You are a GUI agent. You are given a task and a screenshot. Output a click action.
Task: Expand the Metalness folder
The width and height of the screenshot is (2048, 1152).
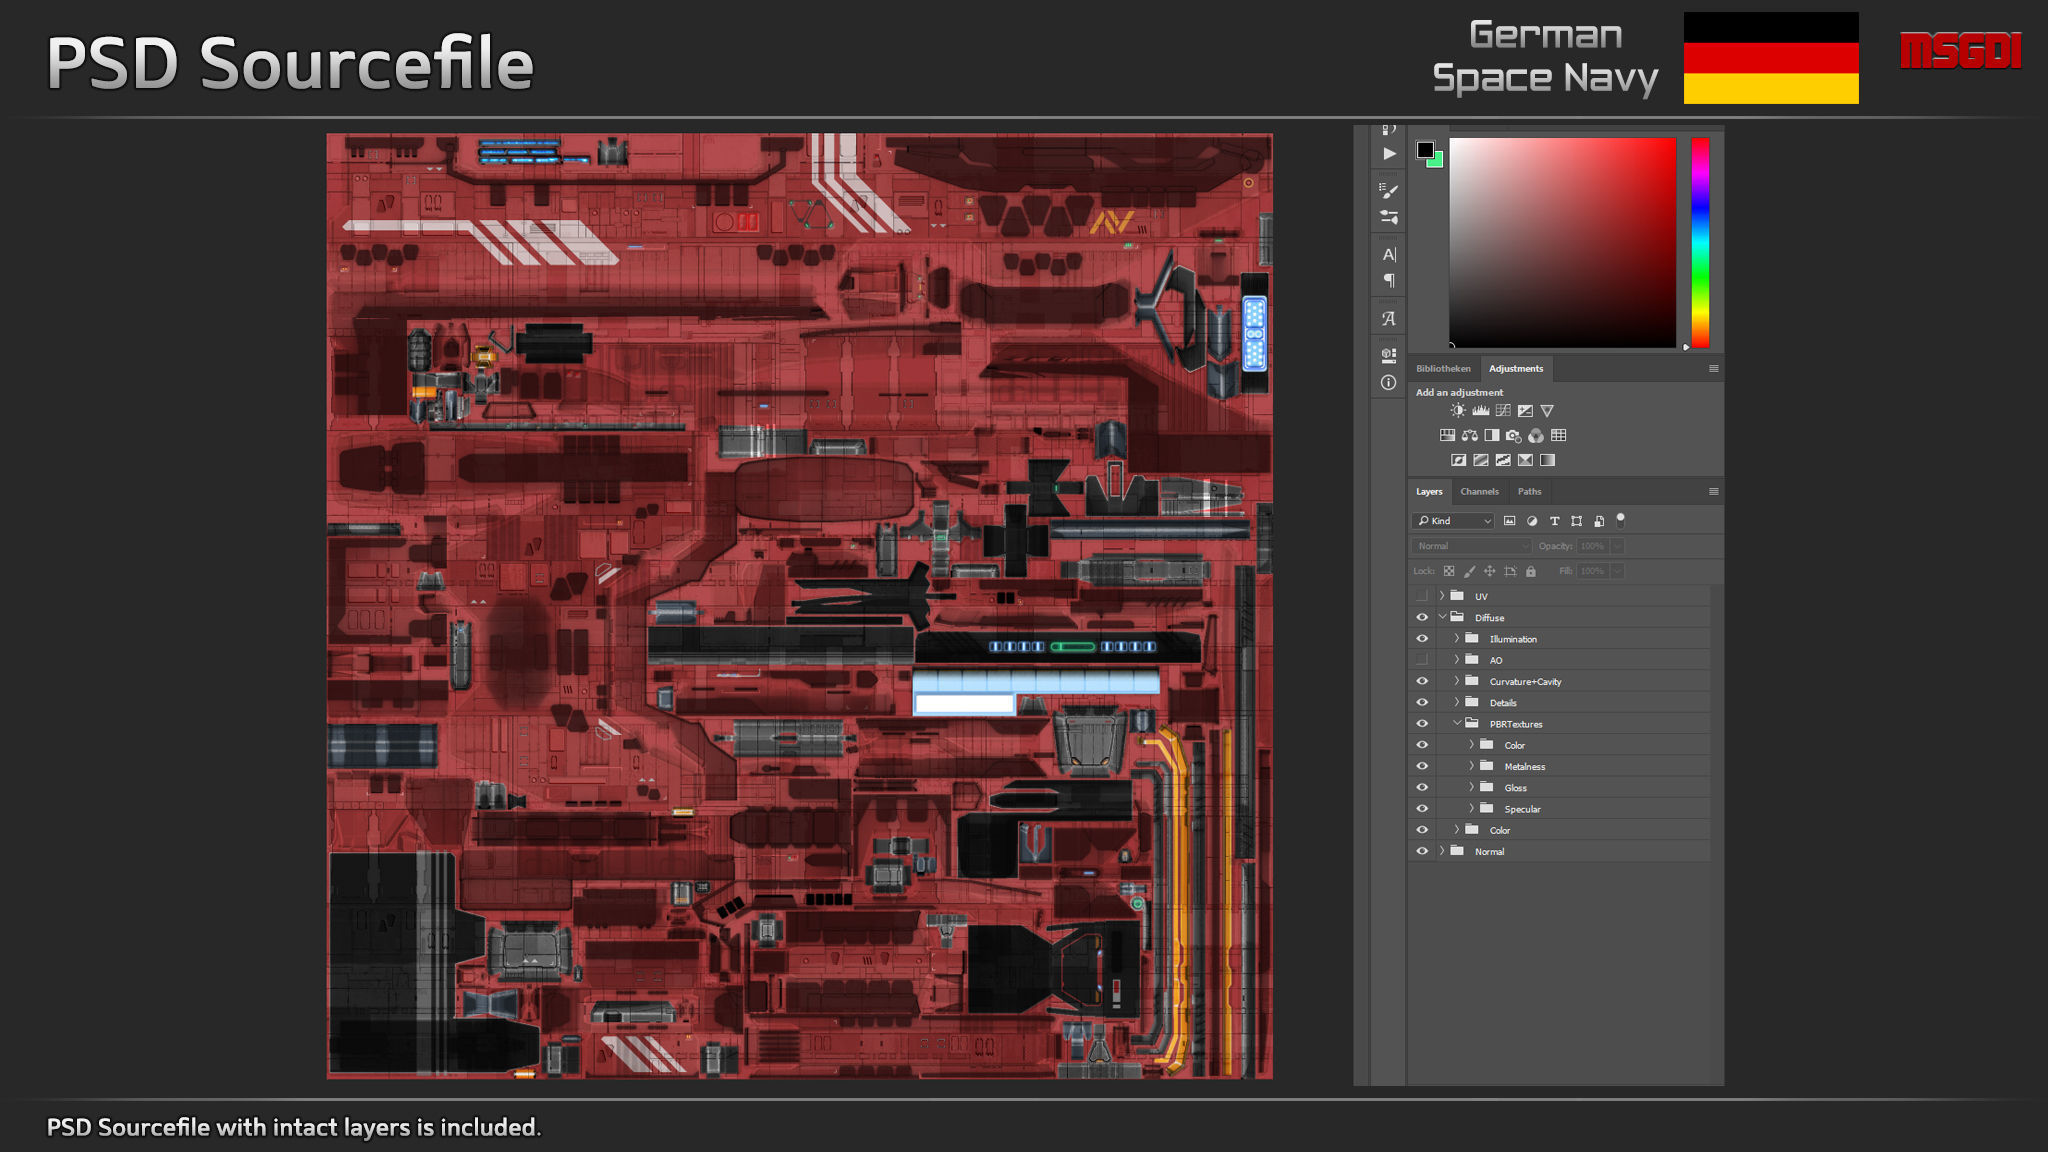pyautogui.click(x=1471, y=766)
